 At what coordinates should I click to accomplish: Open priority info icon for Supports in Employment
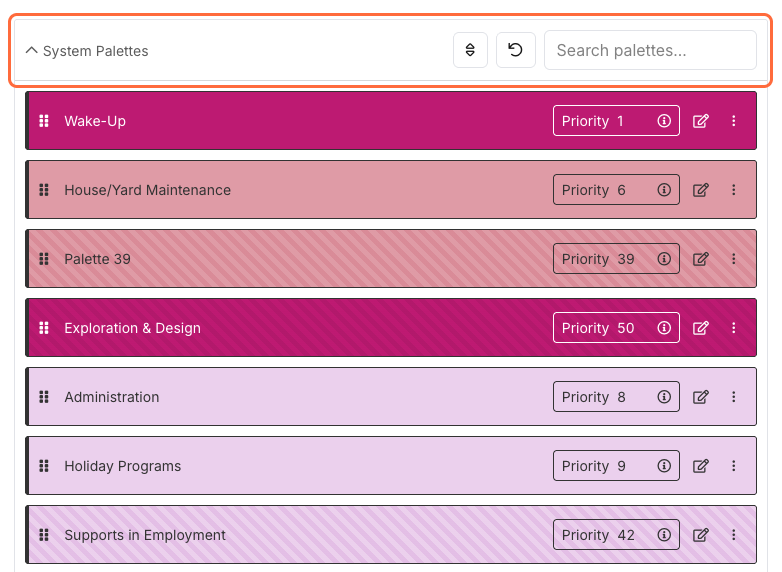[x=664, y=535]
